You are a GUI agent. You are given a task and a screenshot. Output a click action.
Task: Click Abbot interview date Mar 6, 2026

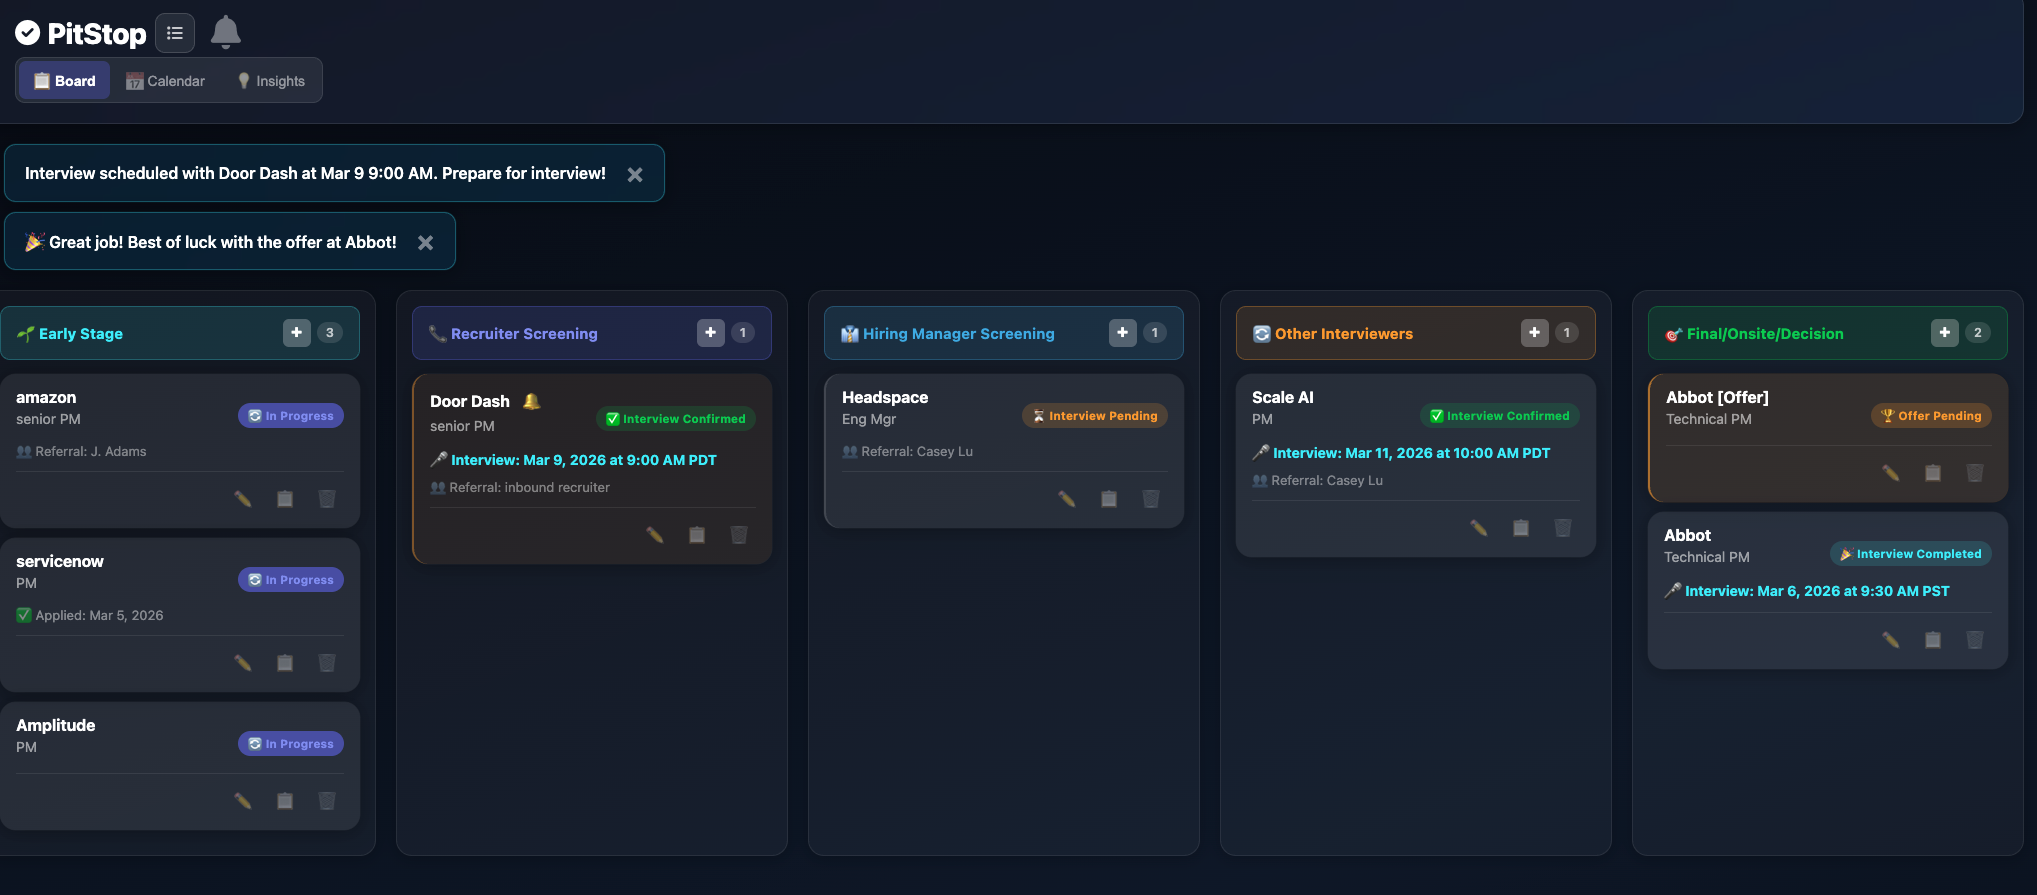click(x=1817, y=591)
